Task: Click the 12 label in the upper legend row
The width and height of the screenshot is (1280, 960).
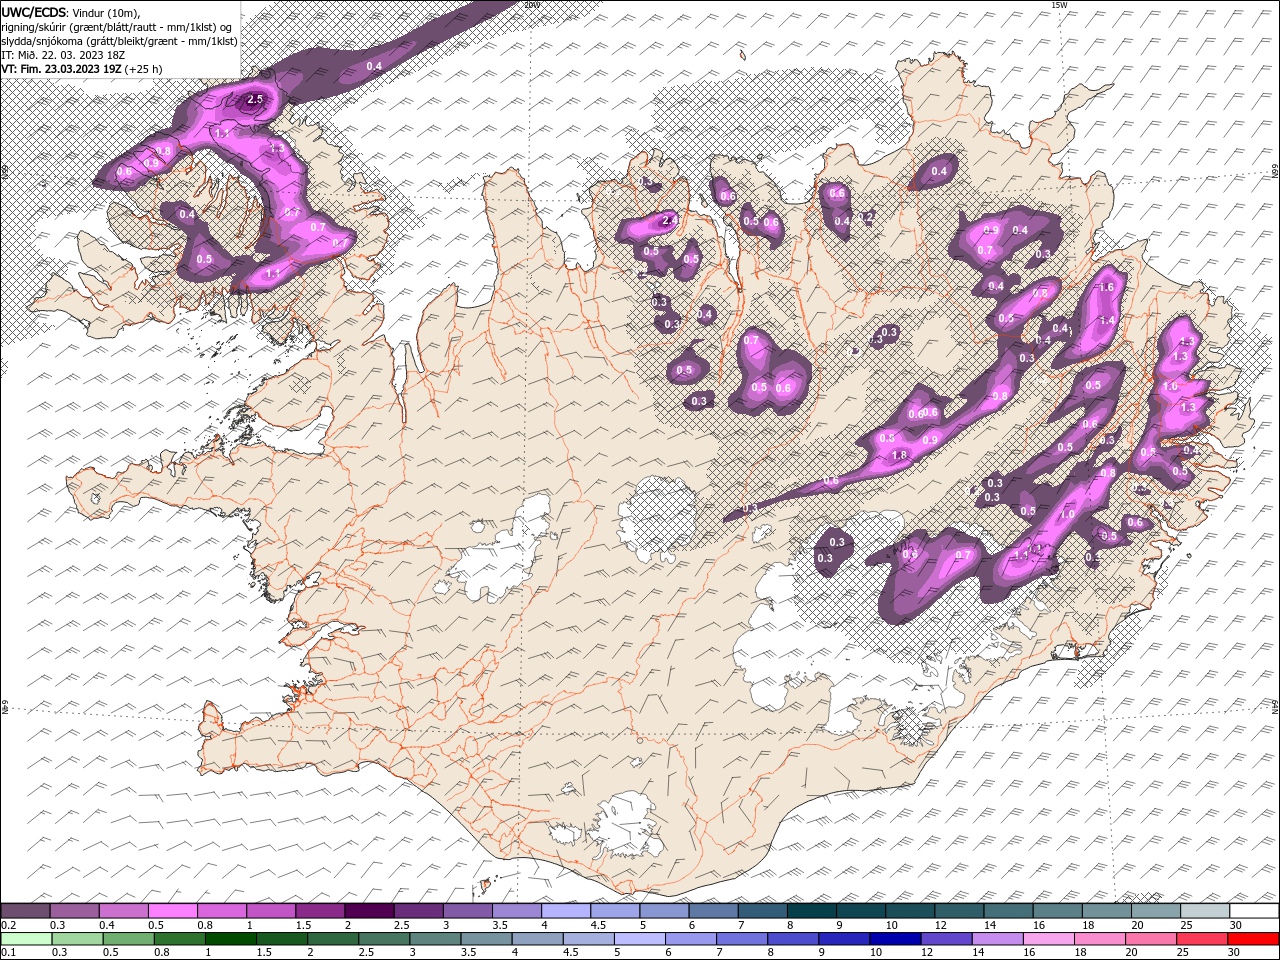Action: (940, 925)
